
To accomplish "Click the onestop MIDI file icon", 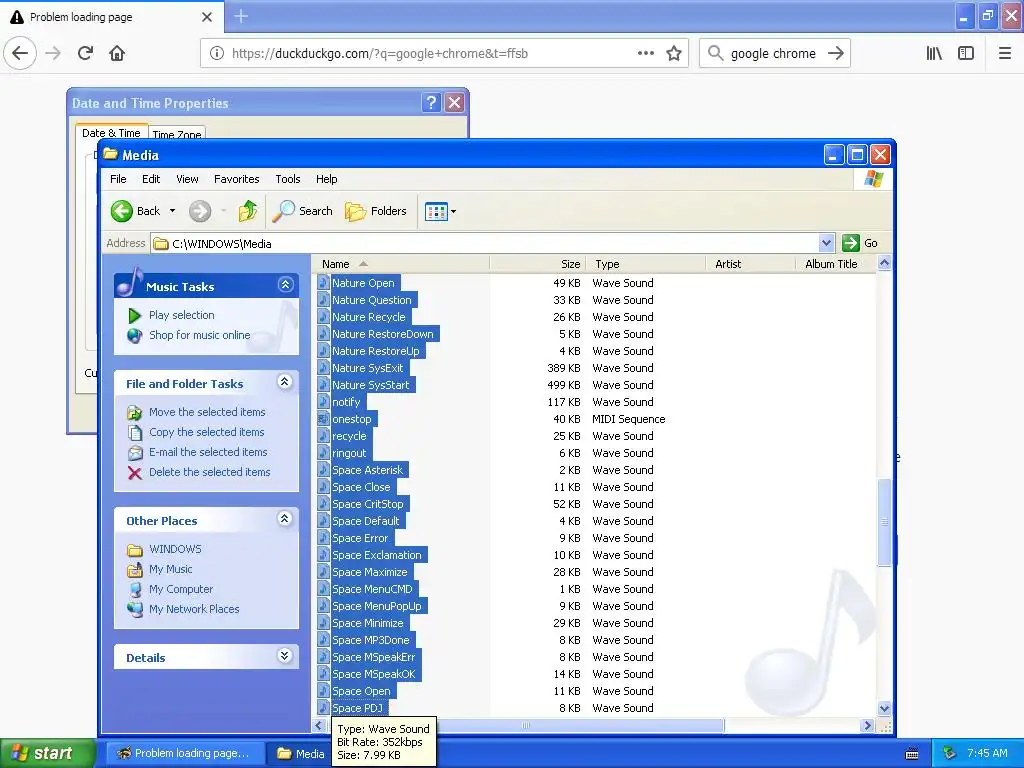I will (x=323, y=419).
